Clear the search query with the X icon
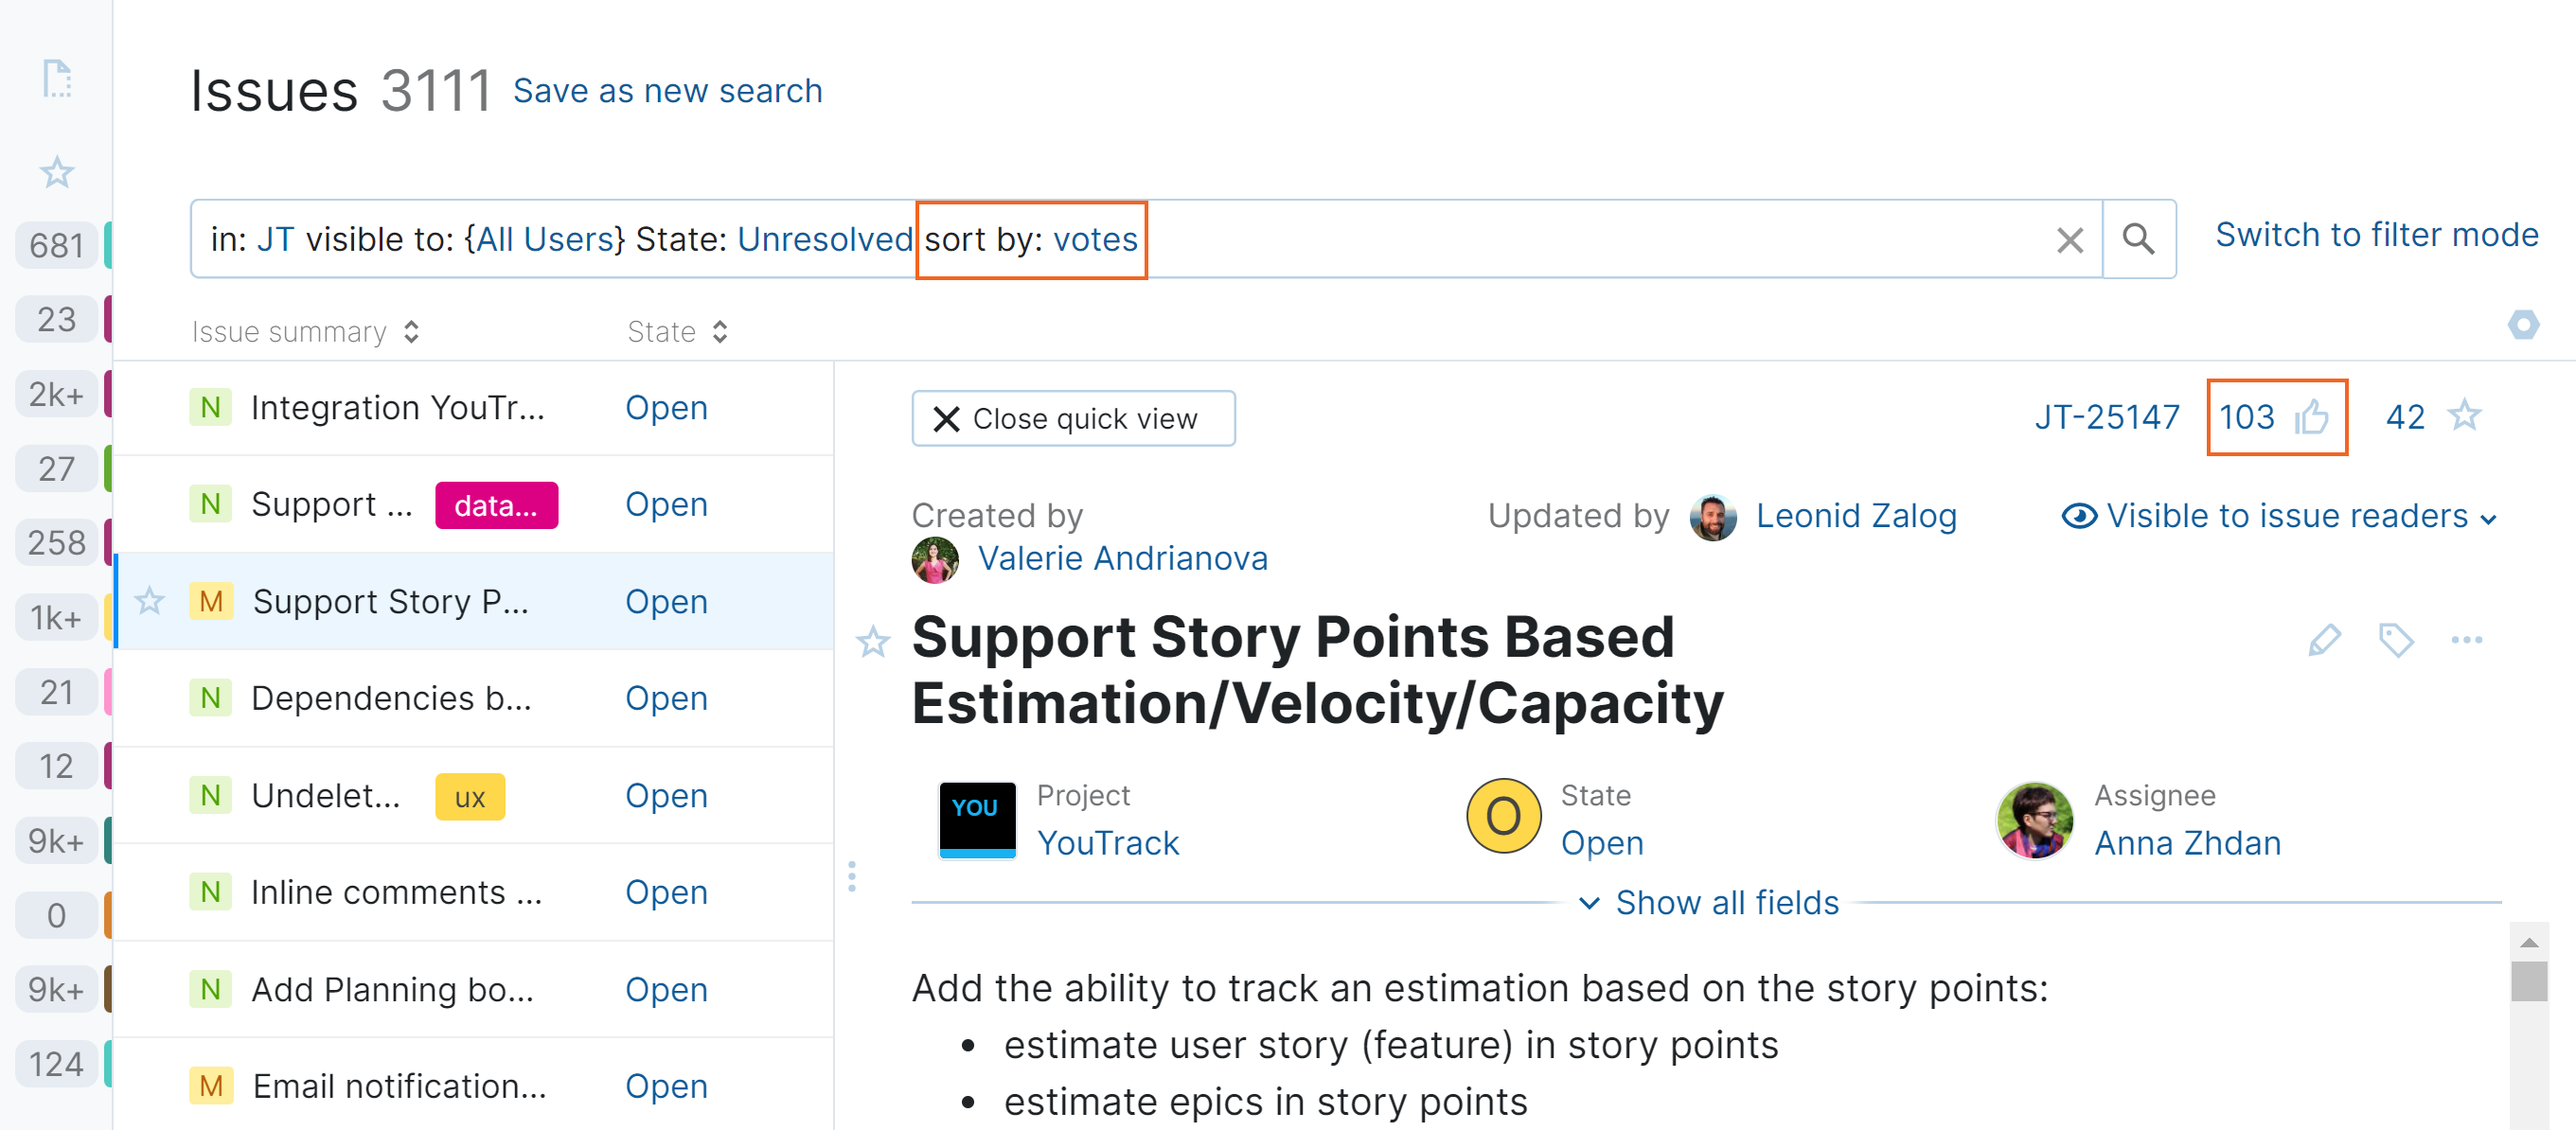This screenshot has width=2576, height=1130. tap(2070, 239)
